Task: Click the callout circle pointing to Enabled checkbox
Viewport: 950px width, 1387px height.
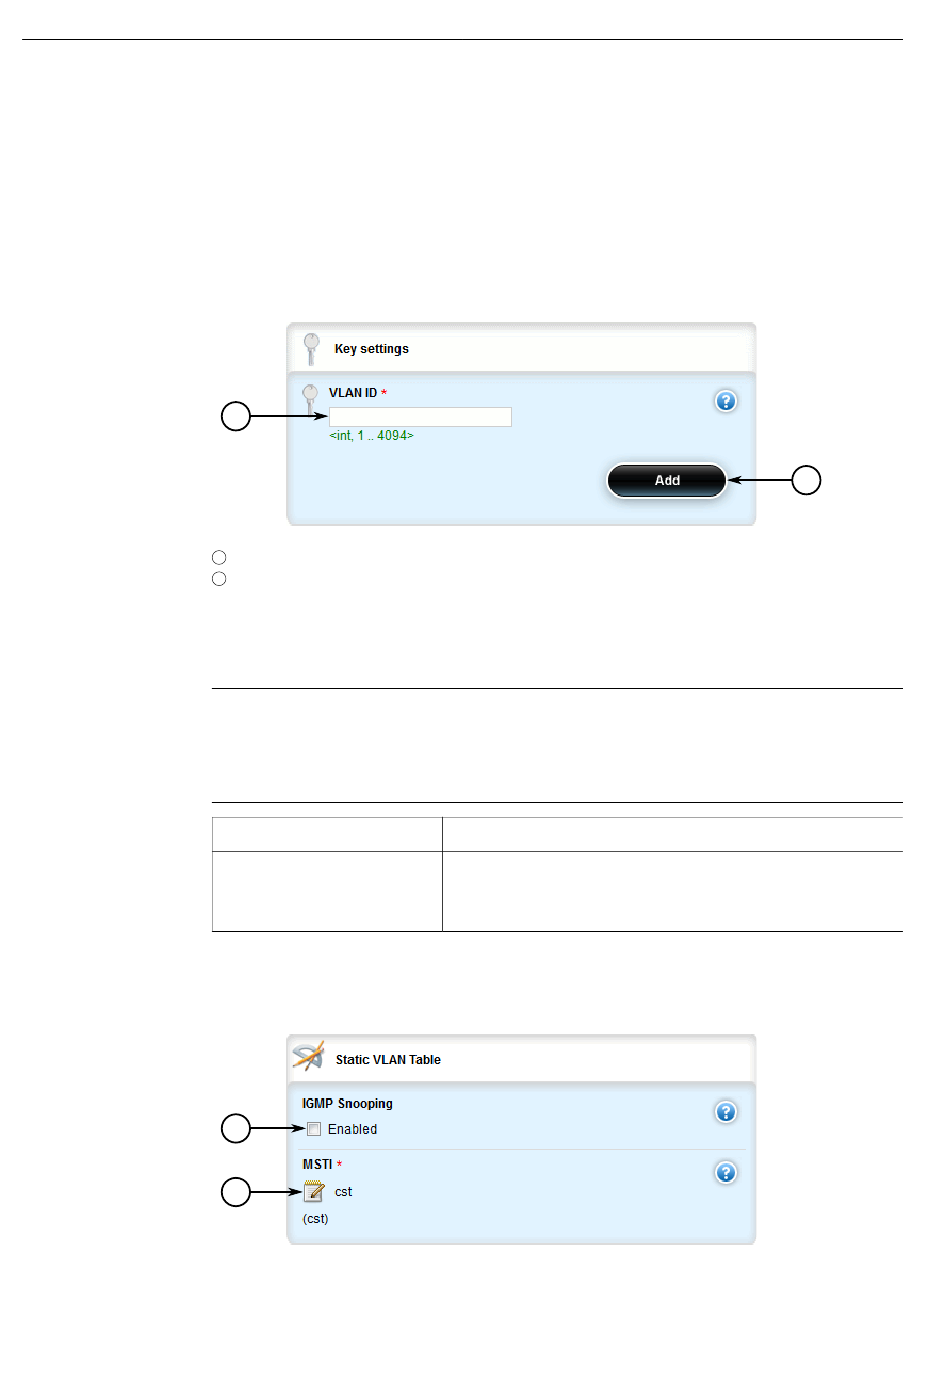Action: pyautogui.click(x=236, y=1129)
